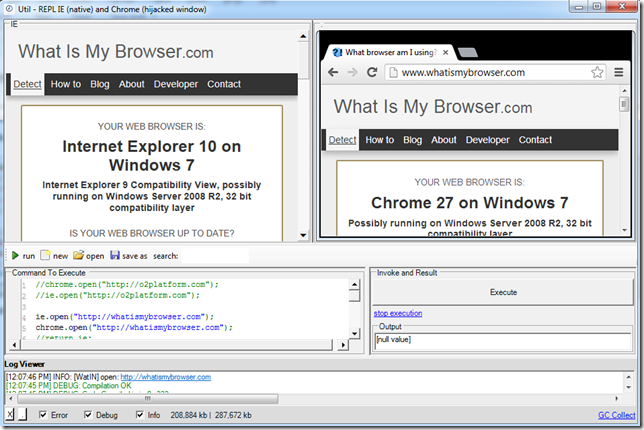Open the whatismybrowser.com link in Log Viewer

click(x=166, y=377)
